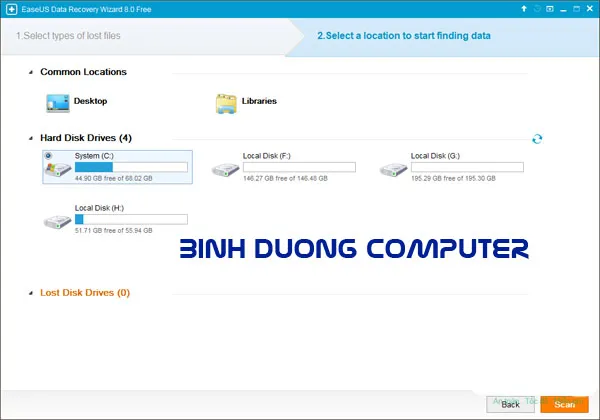The width and height of the screenshot is (600, 420).
Task: Click the System (C:) Windows drive icon
Action: (58, 169)
